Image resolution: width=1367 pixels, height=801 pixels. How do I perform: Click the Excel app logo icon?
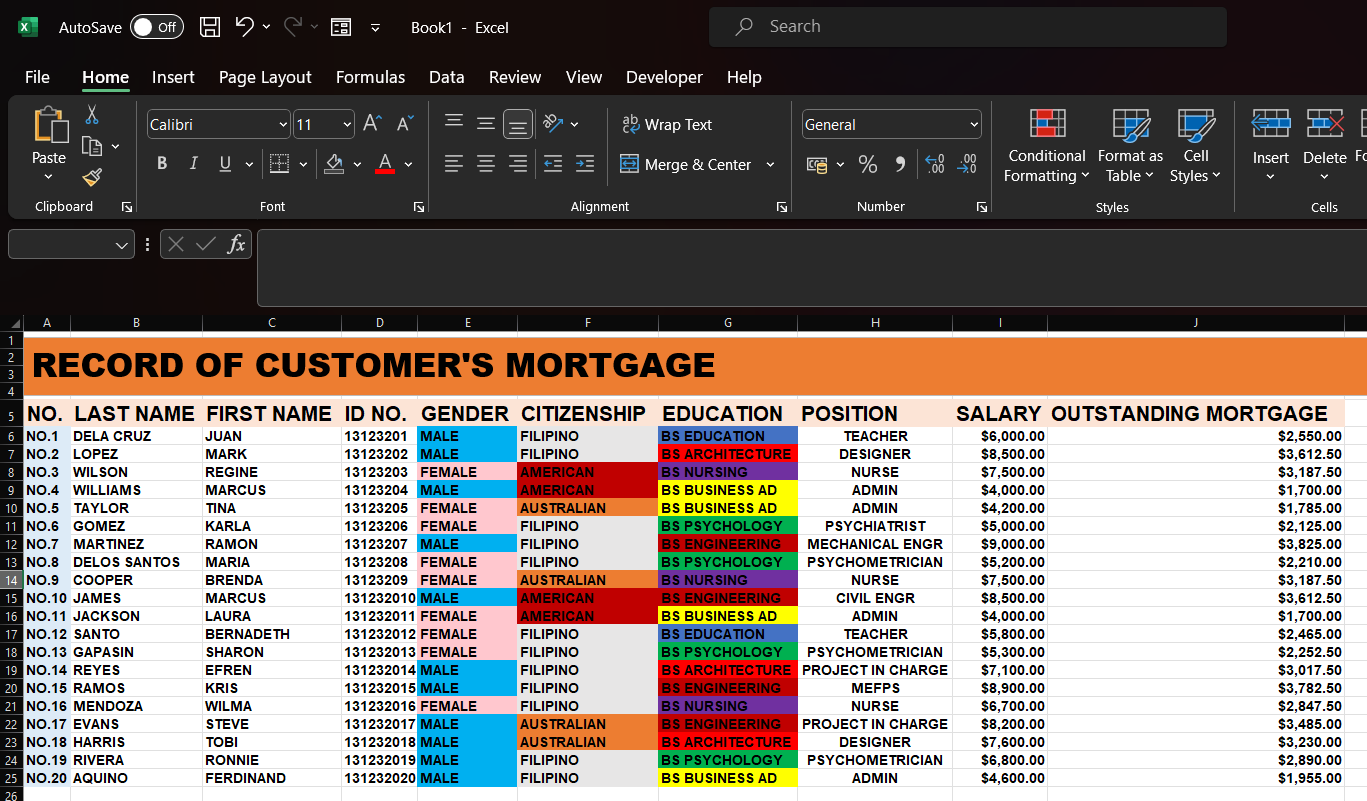pos(28,27)
